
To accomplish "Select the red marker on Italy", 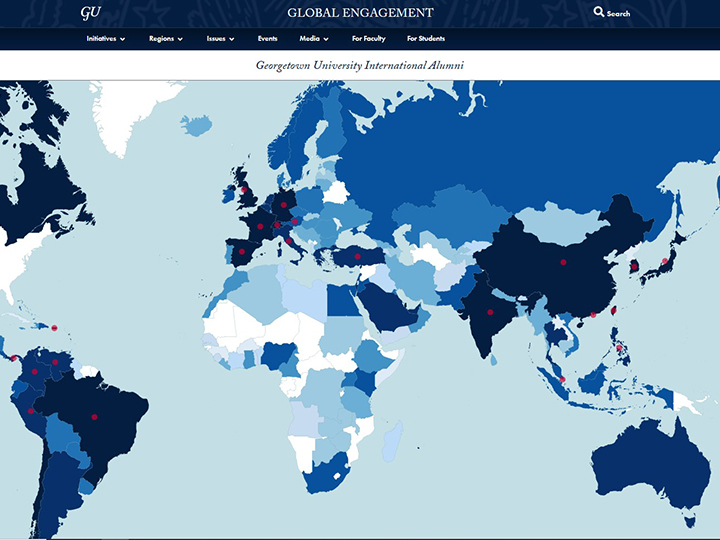I will pos(289,241).
